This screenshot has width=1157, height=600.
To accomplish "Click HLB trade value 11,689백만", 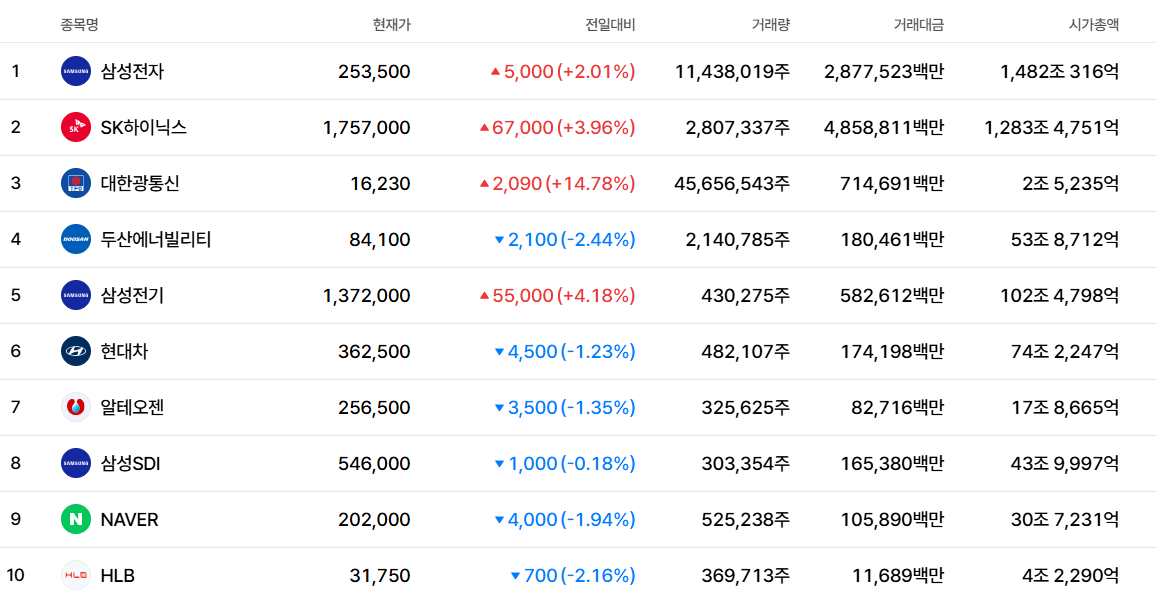I will [898, 576].
